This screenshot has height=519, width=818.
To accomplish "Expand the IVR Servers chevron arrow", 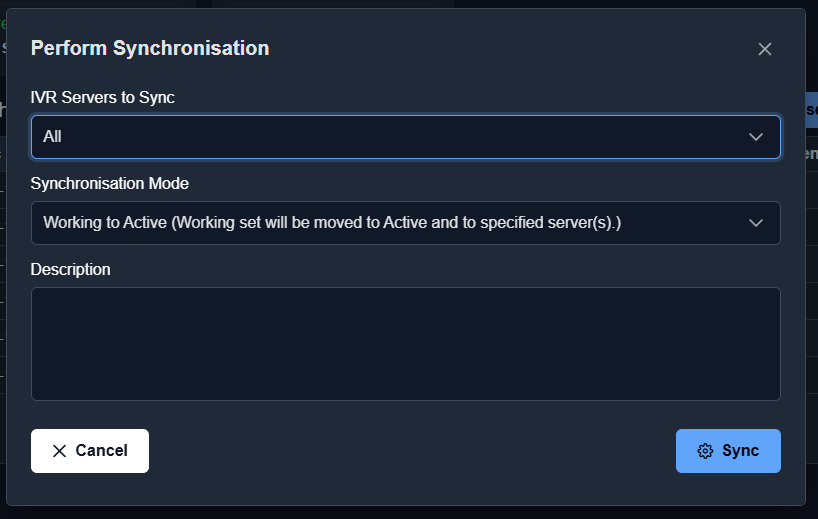I will pyautogui.click(x=756, y=137).
